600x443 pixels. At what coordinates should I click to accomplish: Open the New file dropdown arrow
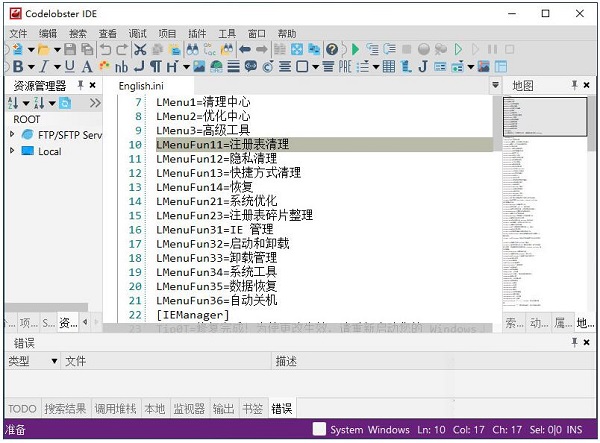31,49
